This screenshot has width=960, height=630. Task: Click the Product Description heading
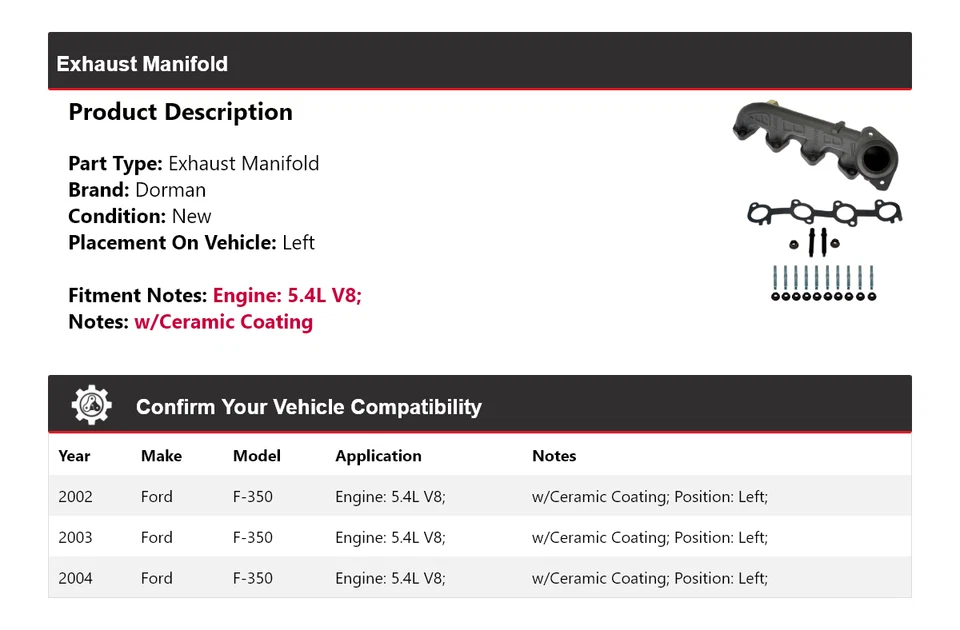pyautogui.click(x=180, y=112)
